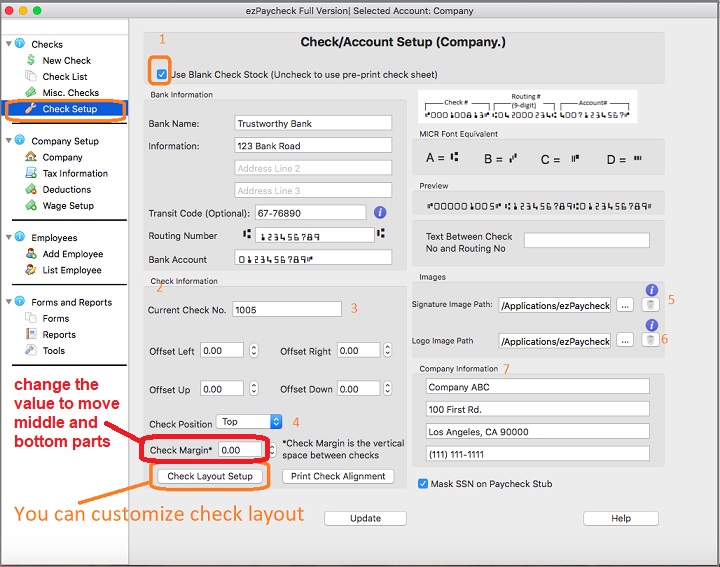Delete logo image with trash button
The height and width of the screenshot is (567, 720).
click(650, 340)
